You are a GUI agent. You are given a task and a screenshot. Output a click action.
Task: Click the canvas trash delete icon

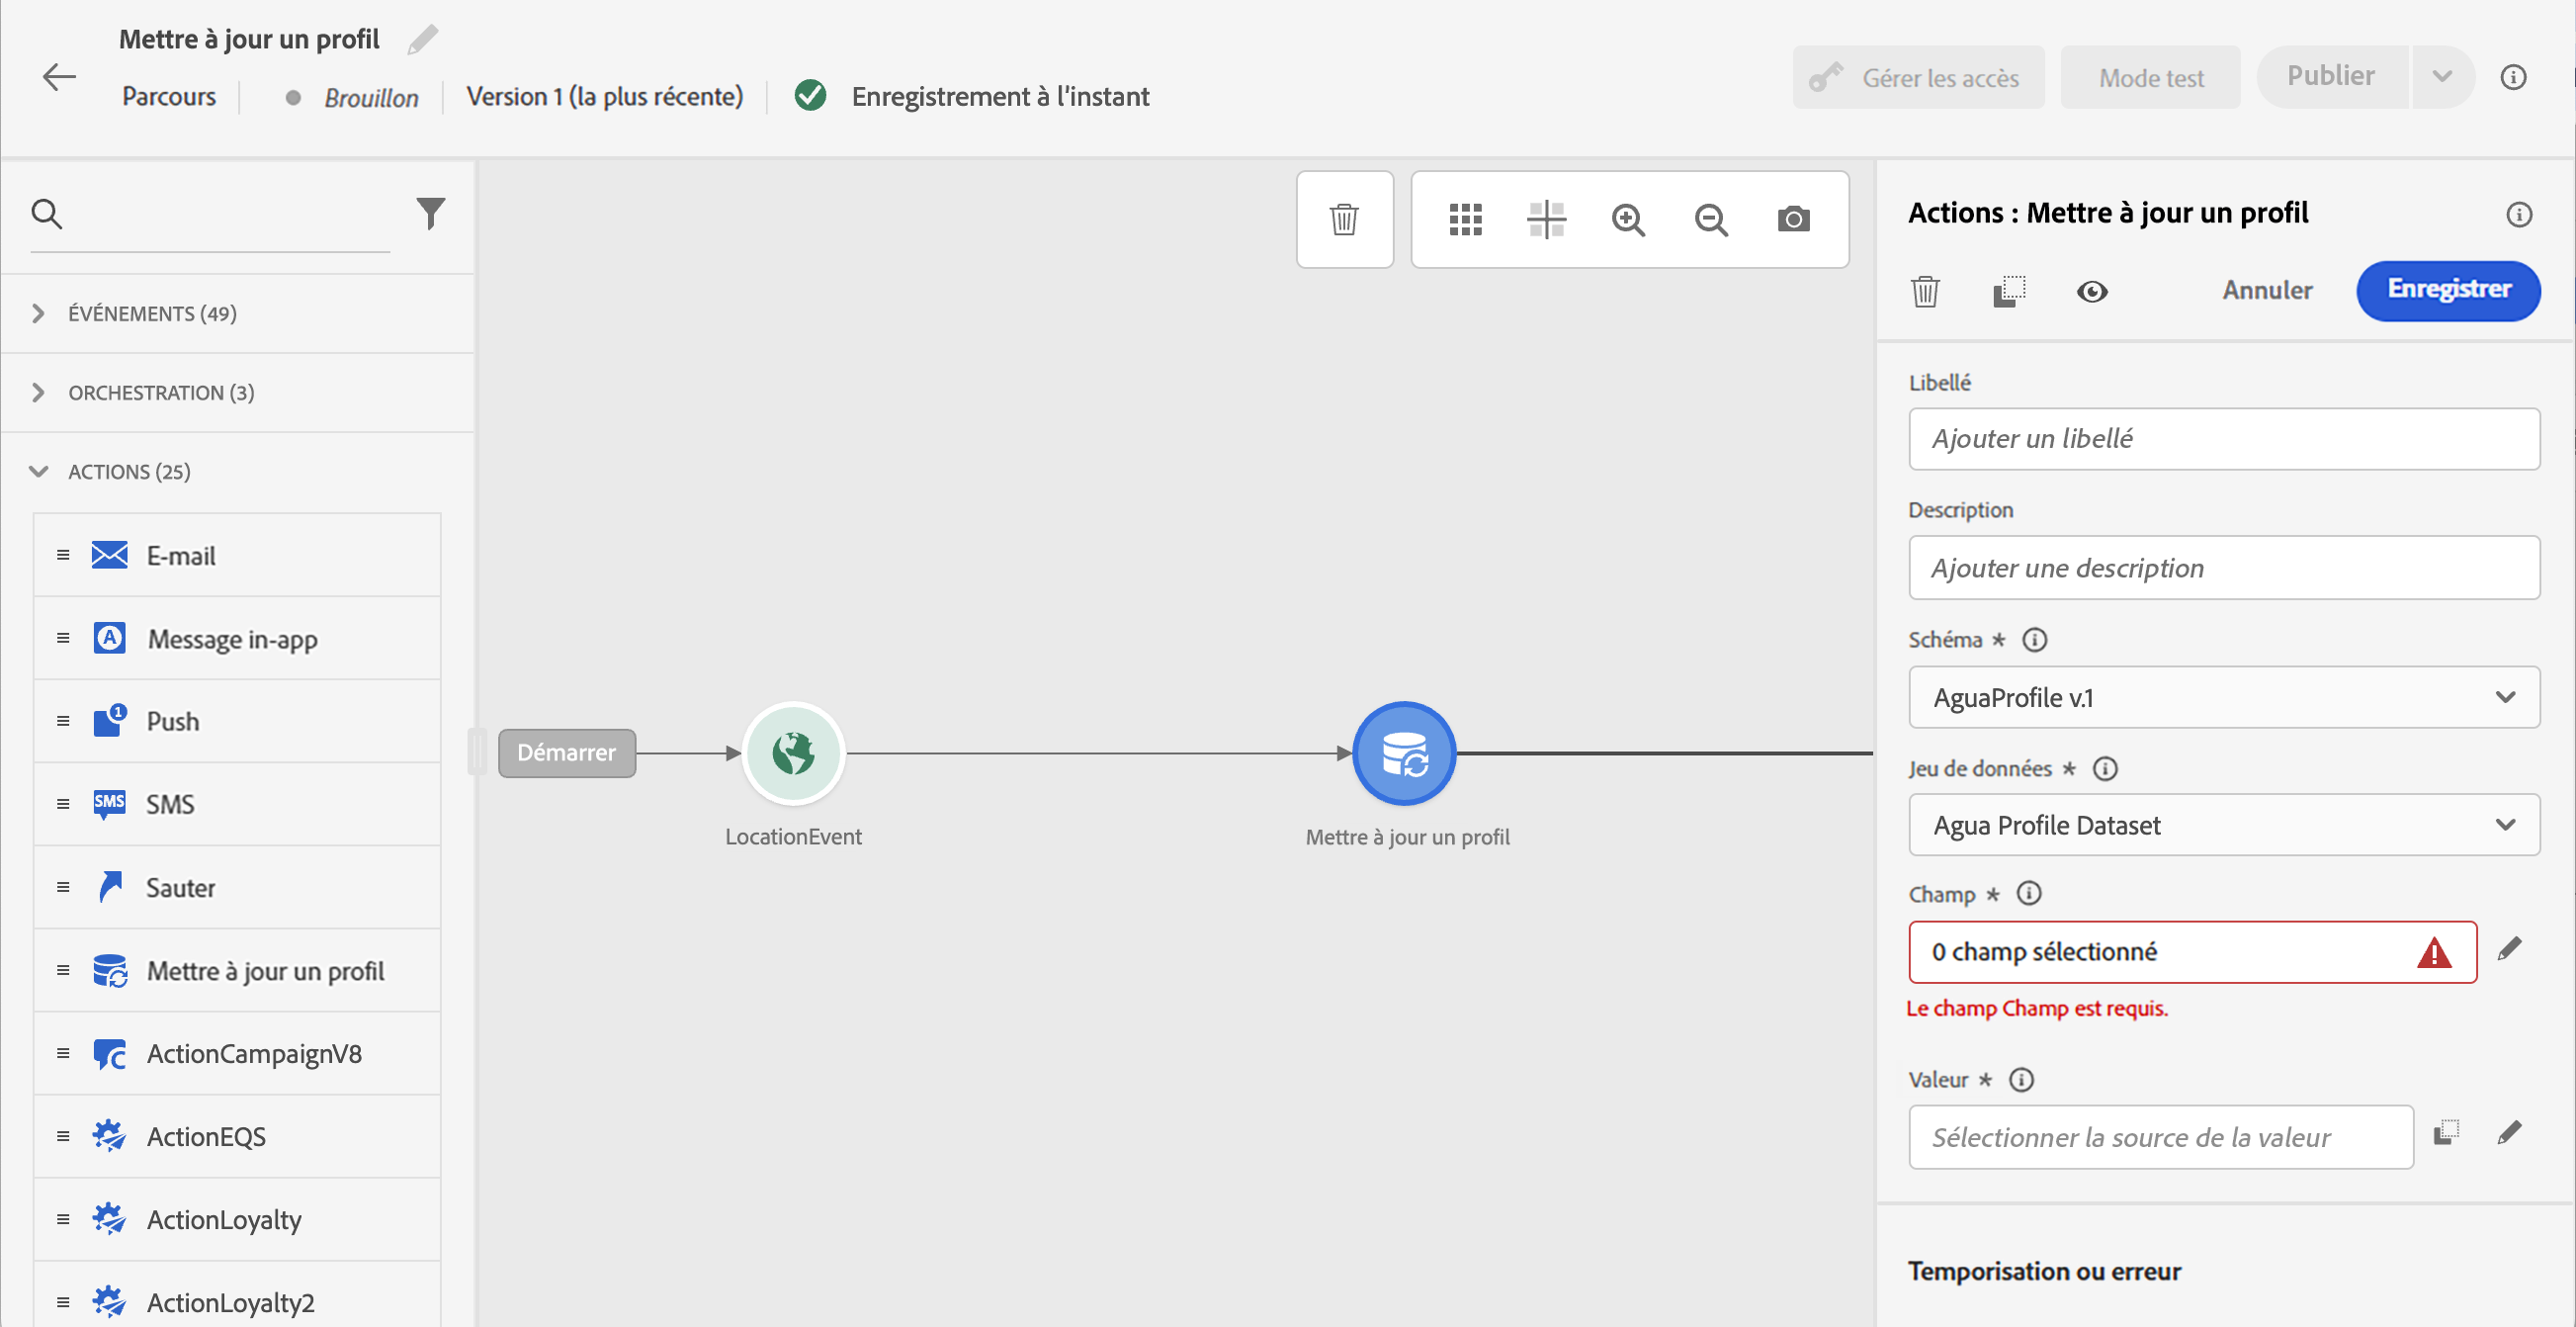(x=1344, y=219)
